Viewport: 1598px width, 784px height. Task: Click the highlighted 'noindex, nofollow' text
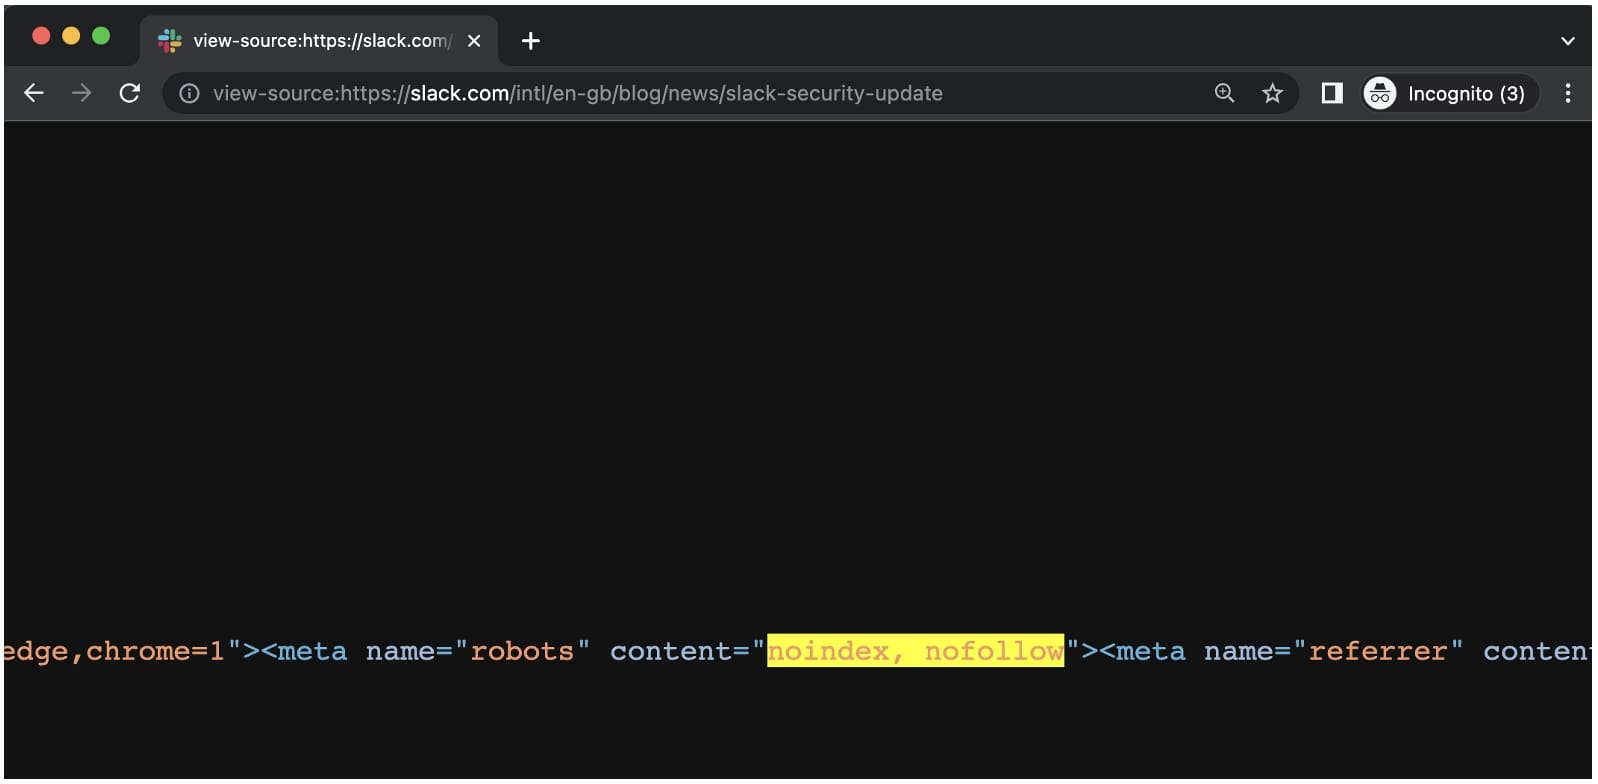915,651
